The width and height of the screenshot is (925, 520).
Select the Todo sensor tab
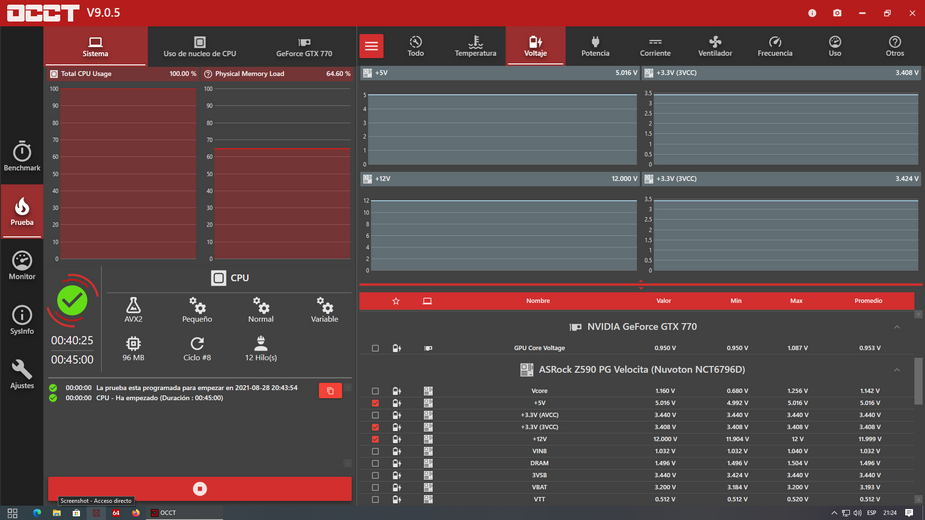pyautogui.click(x=415, y=46)
